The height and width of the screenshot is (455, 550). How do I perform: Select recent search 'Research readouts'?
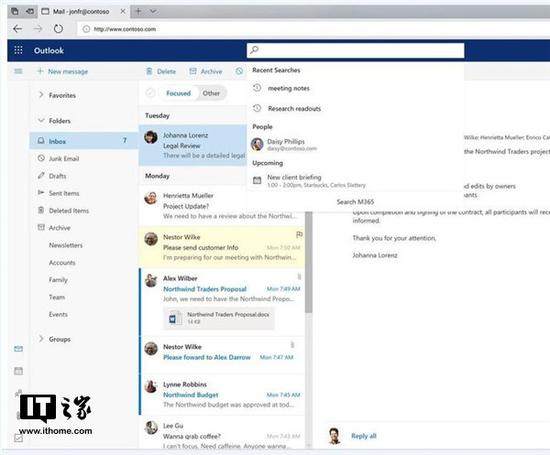click(355, 108)
